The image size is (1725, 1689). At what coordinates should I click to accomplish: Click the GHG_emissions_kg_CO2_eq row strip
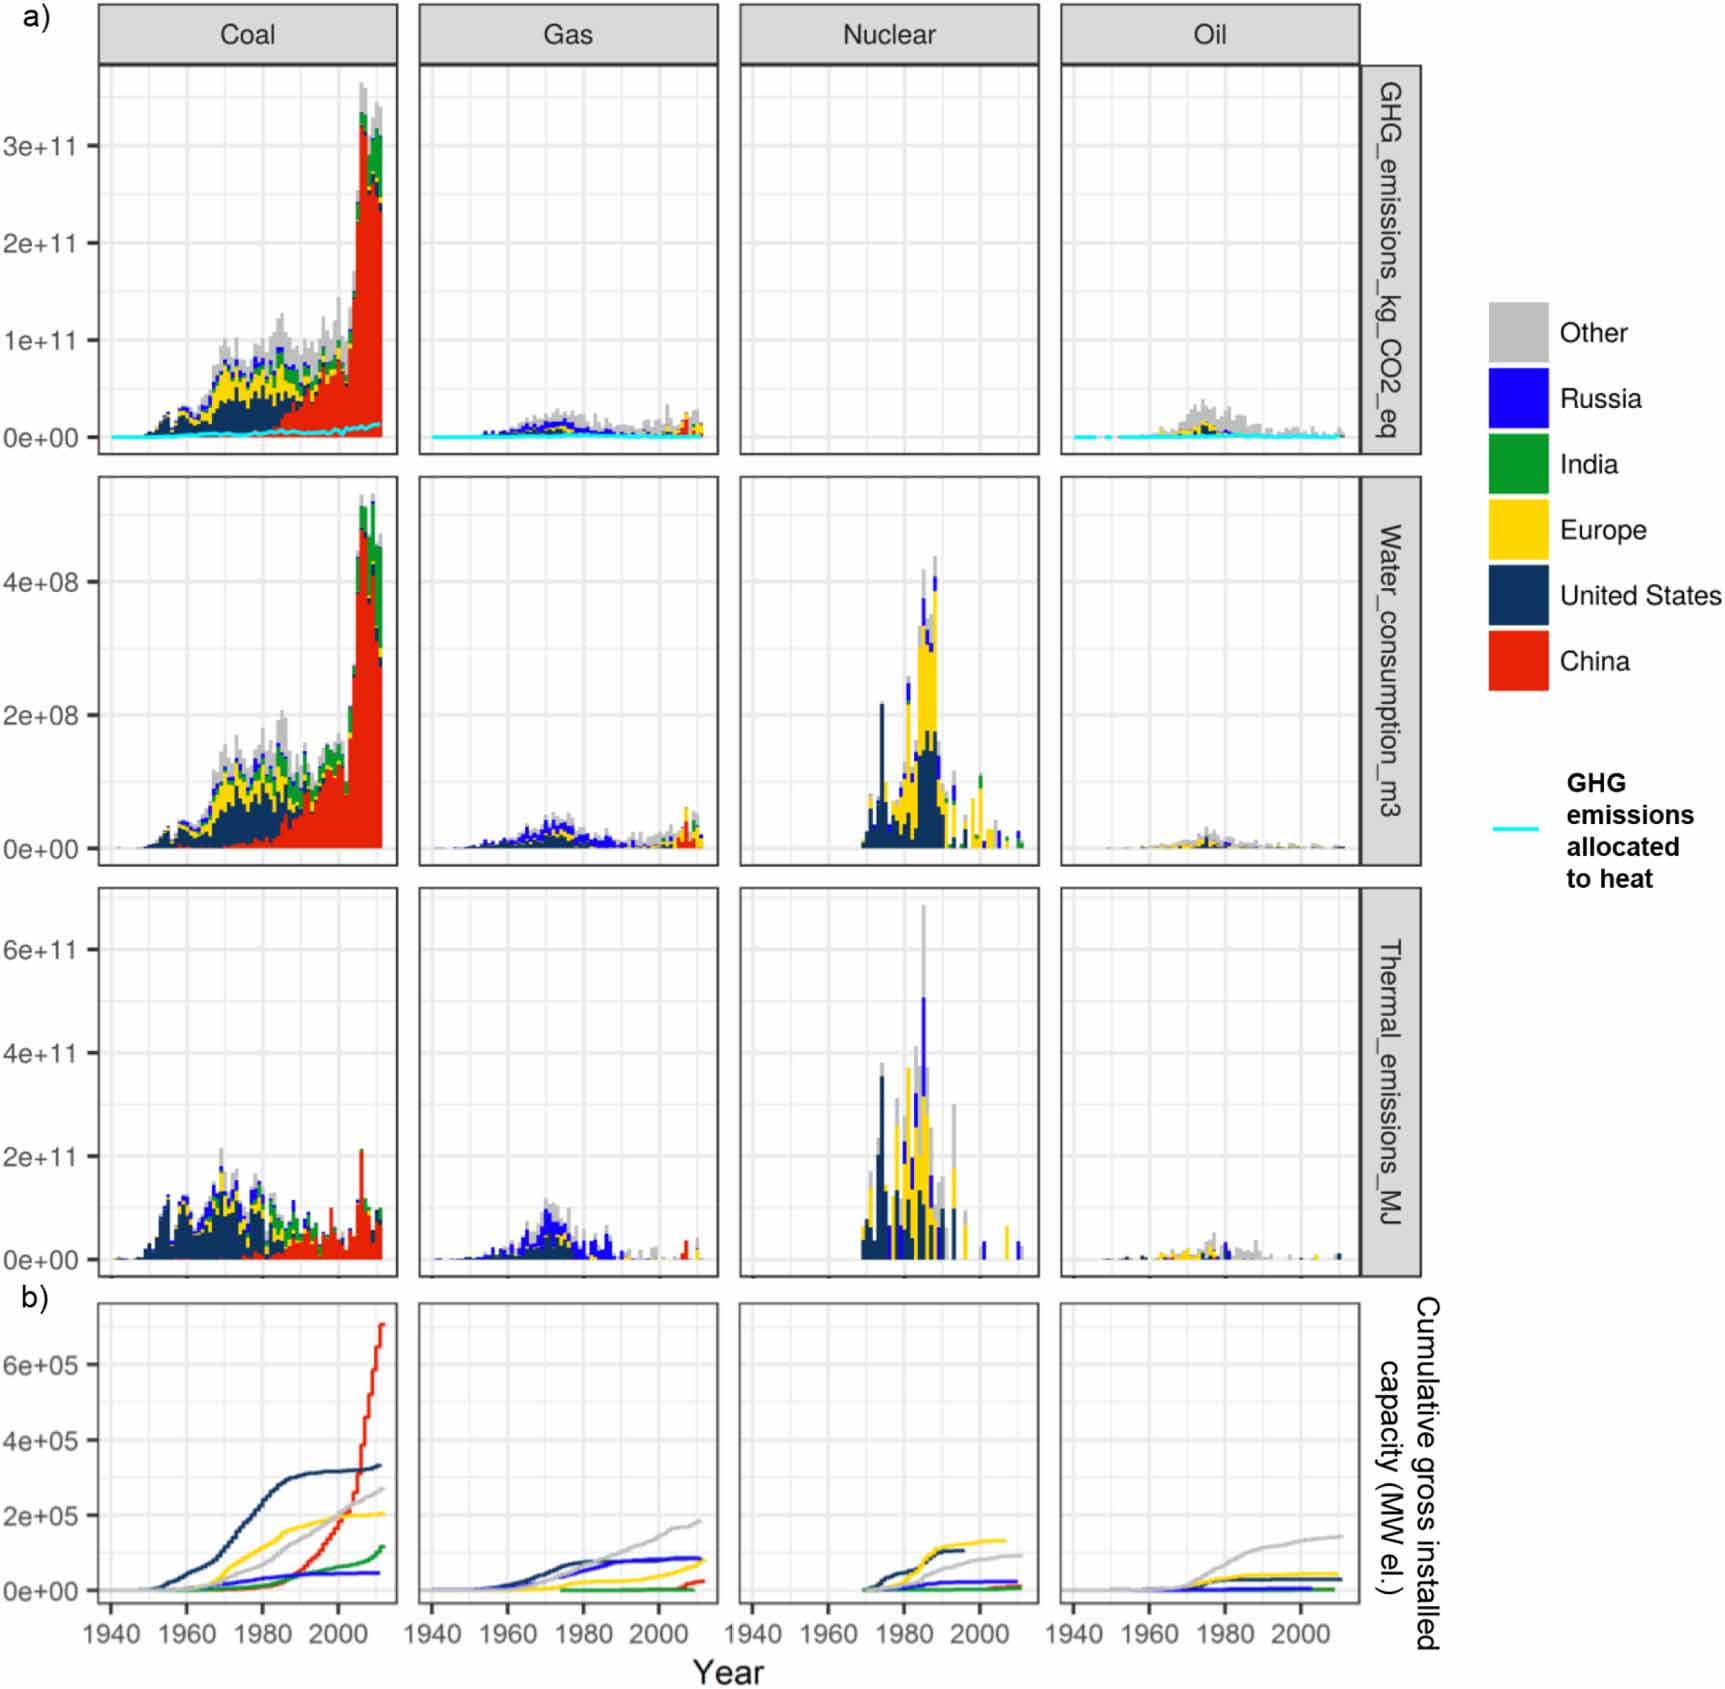click(1390, 260)
